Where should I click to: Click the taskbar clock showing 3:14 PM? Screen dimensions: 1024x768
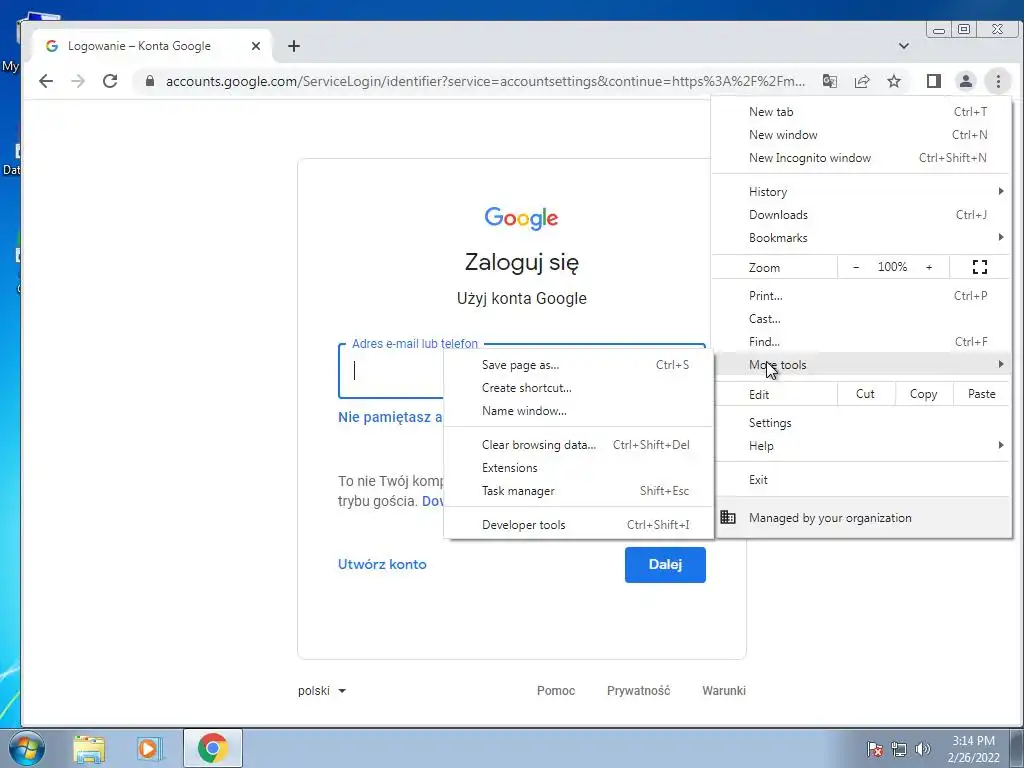tap(973, 749)
